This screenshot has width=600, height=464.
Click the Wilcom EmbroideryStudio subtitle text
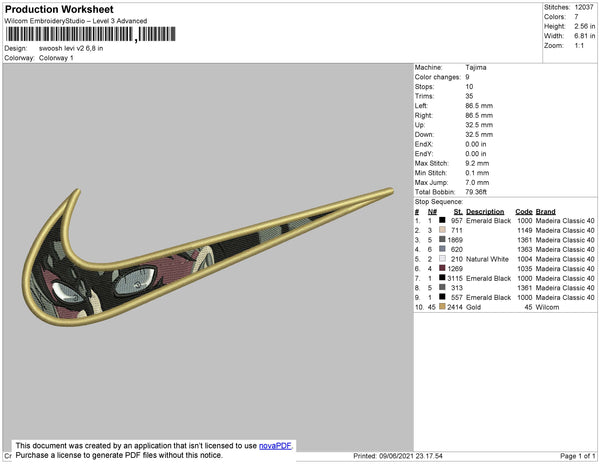[76, 21]
